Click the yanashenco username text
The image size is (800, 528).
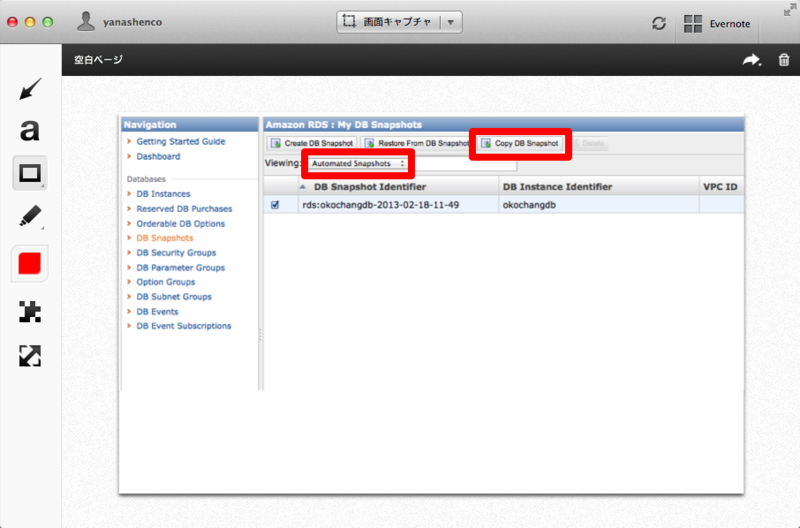pyautogui.click(x=133, y=22)
